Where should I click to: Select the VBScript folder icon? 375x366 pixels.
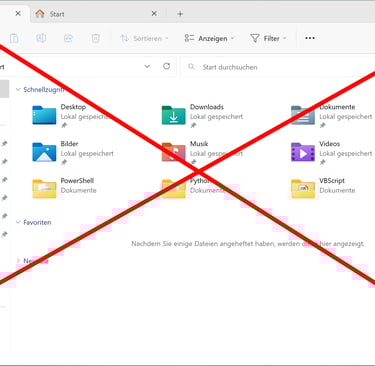[303, 189]
